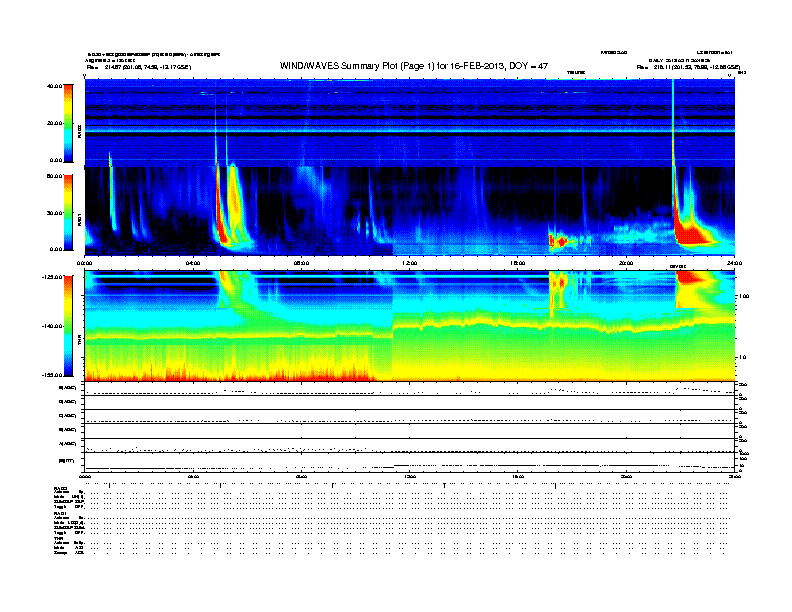Viewport: 792px width, 612px height.
Task: Click the 40.00 label on RAD2 scale
Action: [x=54, y=86]
